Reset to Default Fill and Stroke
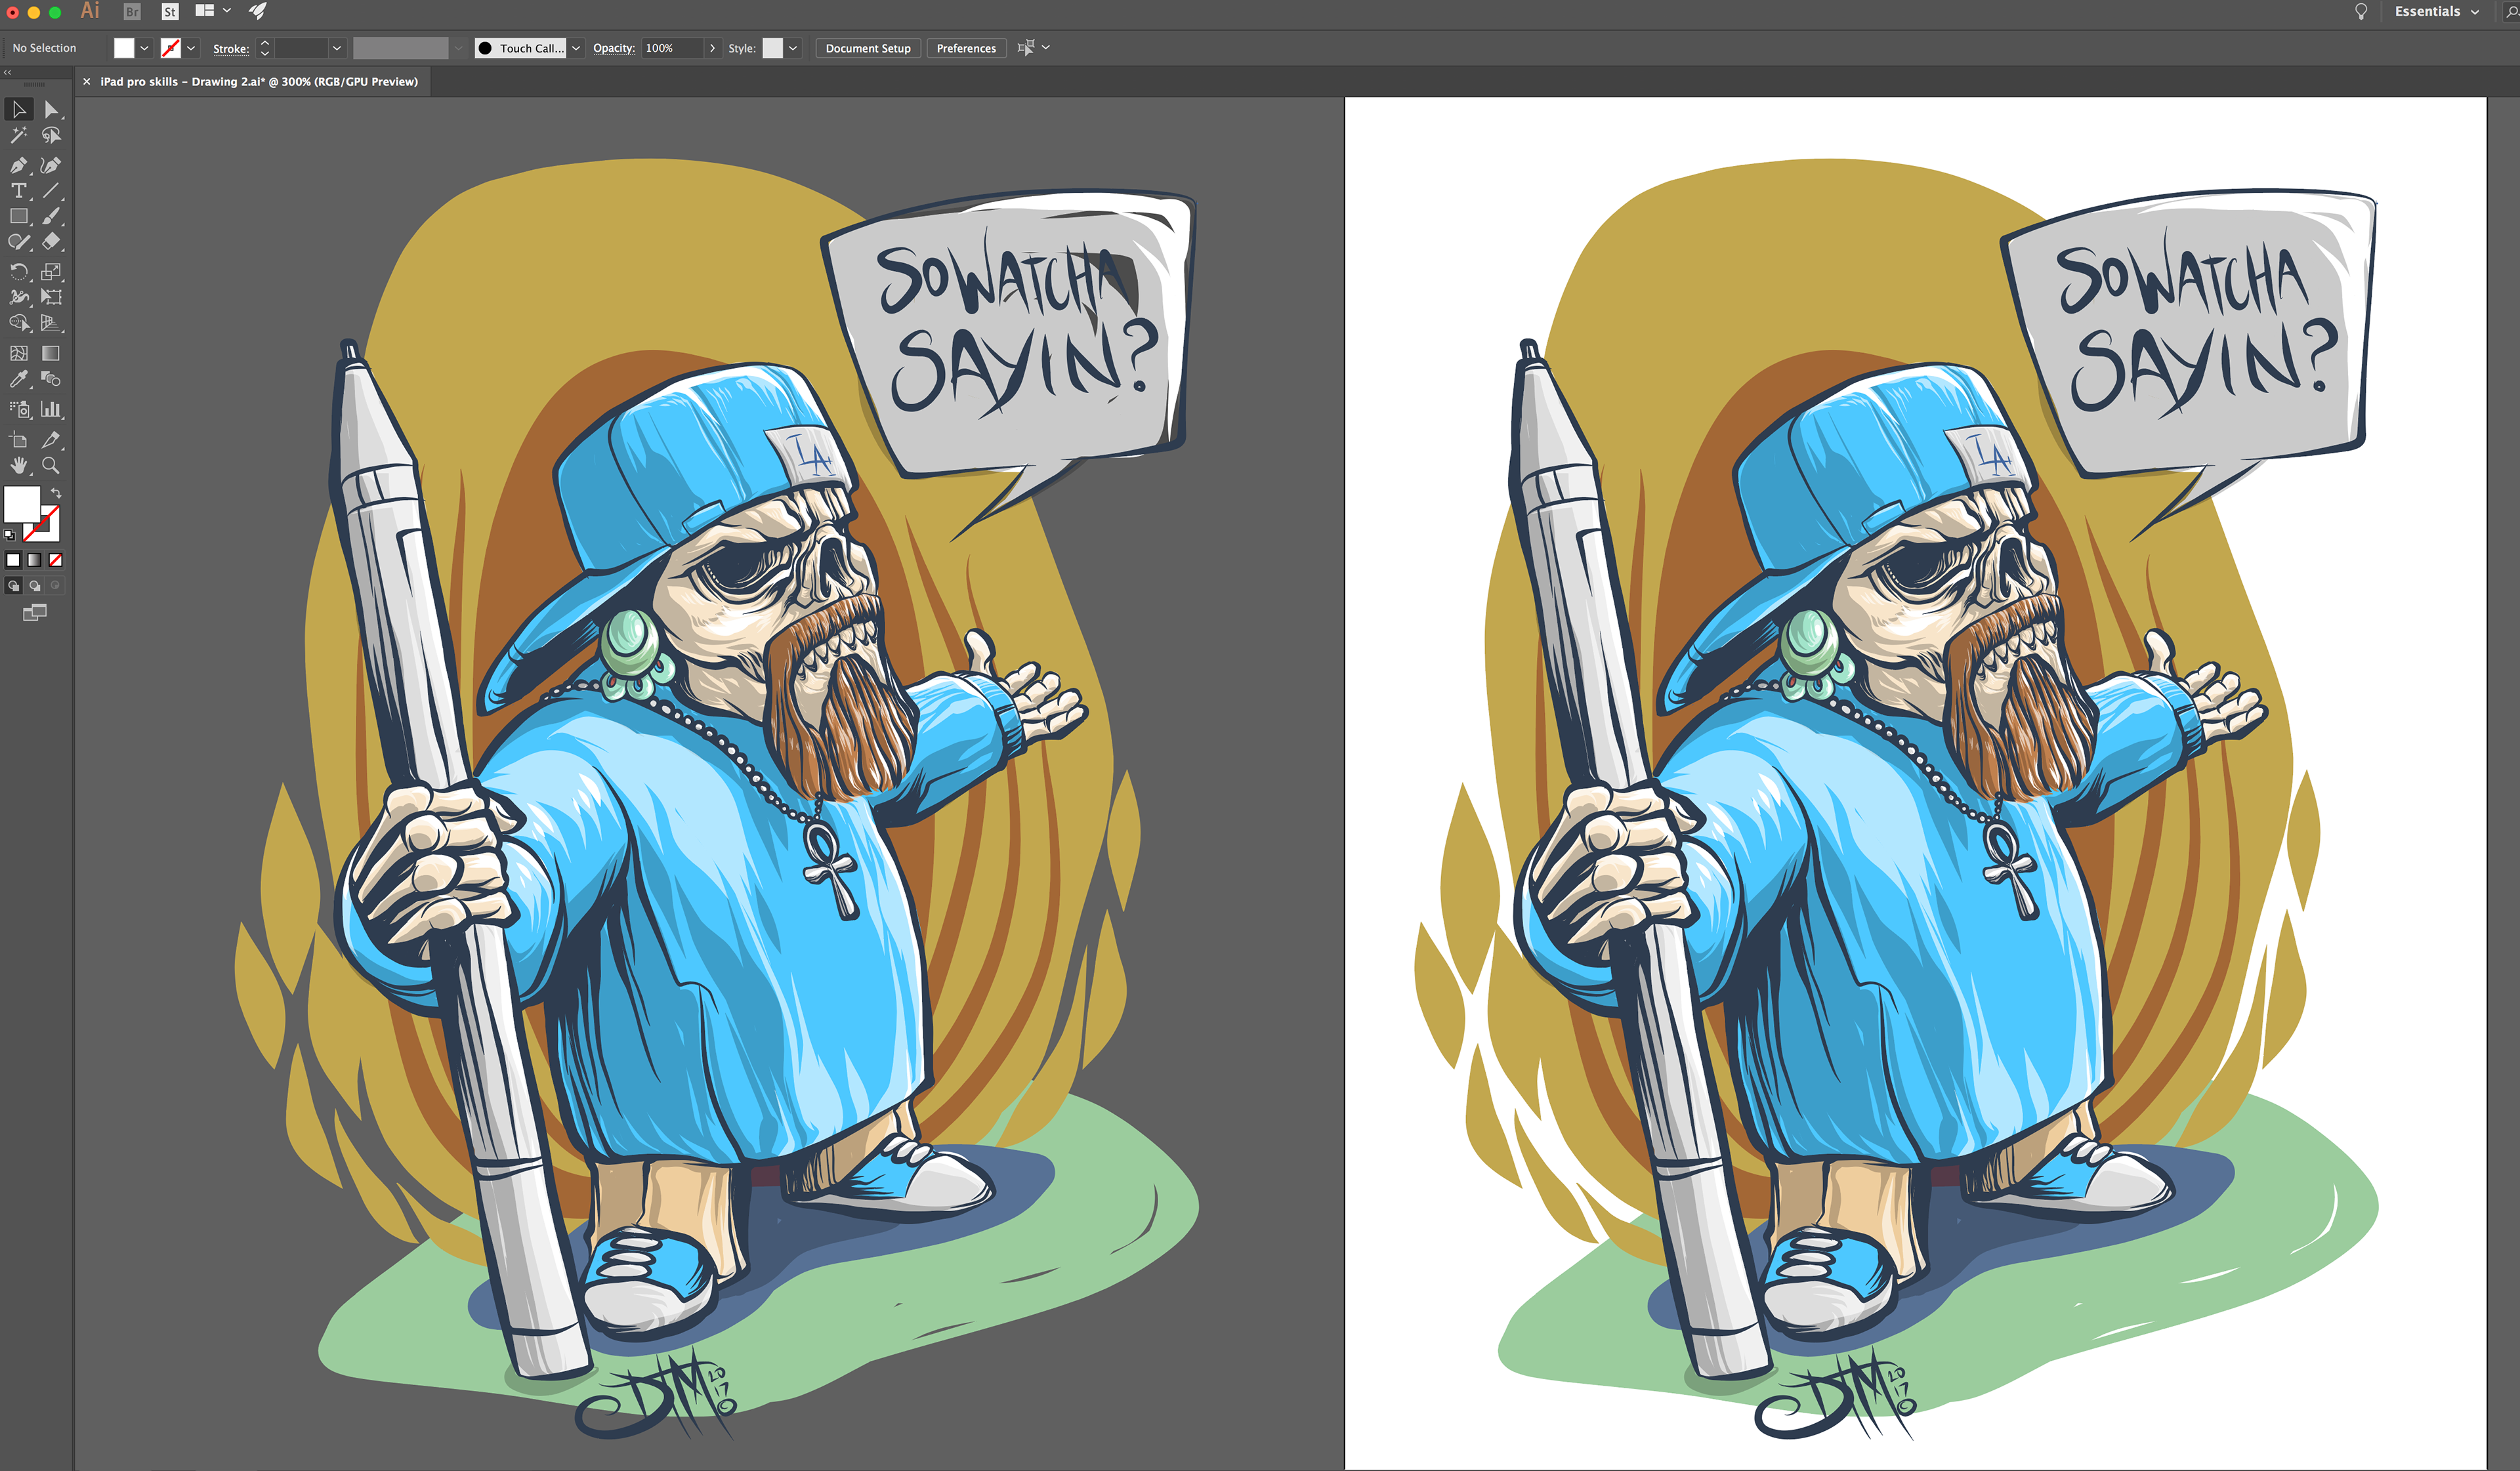 point(9,535)
